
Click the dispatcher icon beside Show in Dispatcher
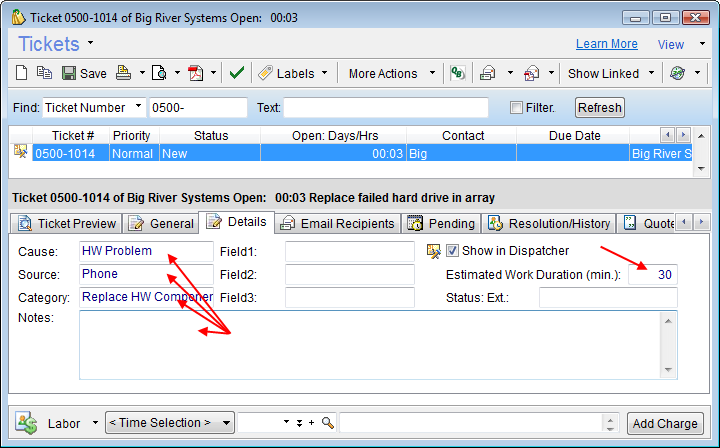[433, 251]
